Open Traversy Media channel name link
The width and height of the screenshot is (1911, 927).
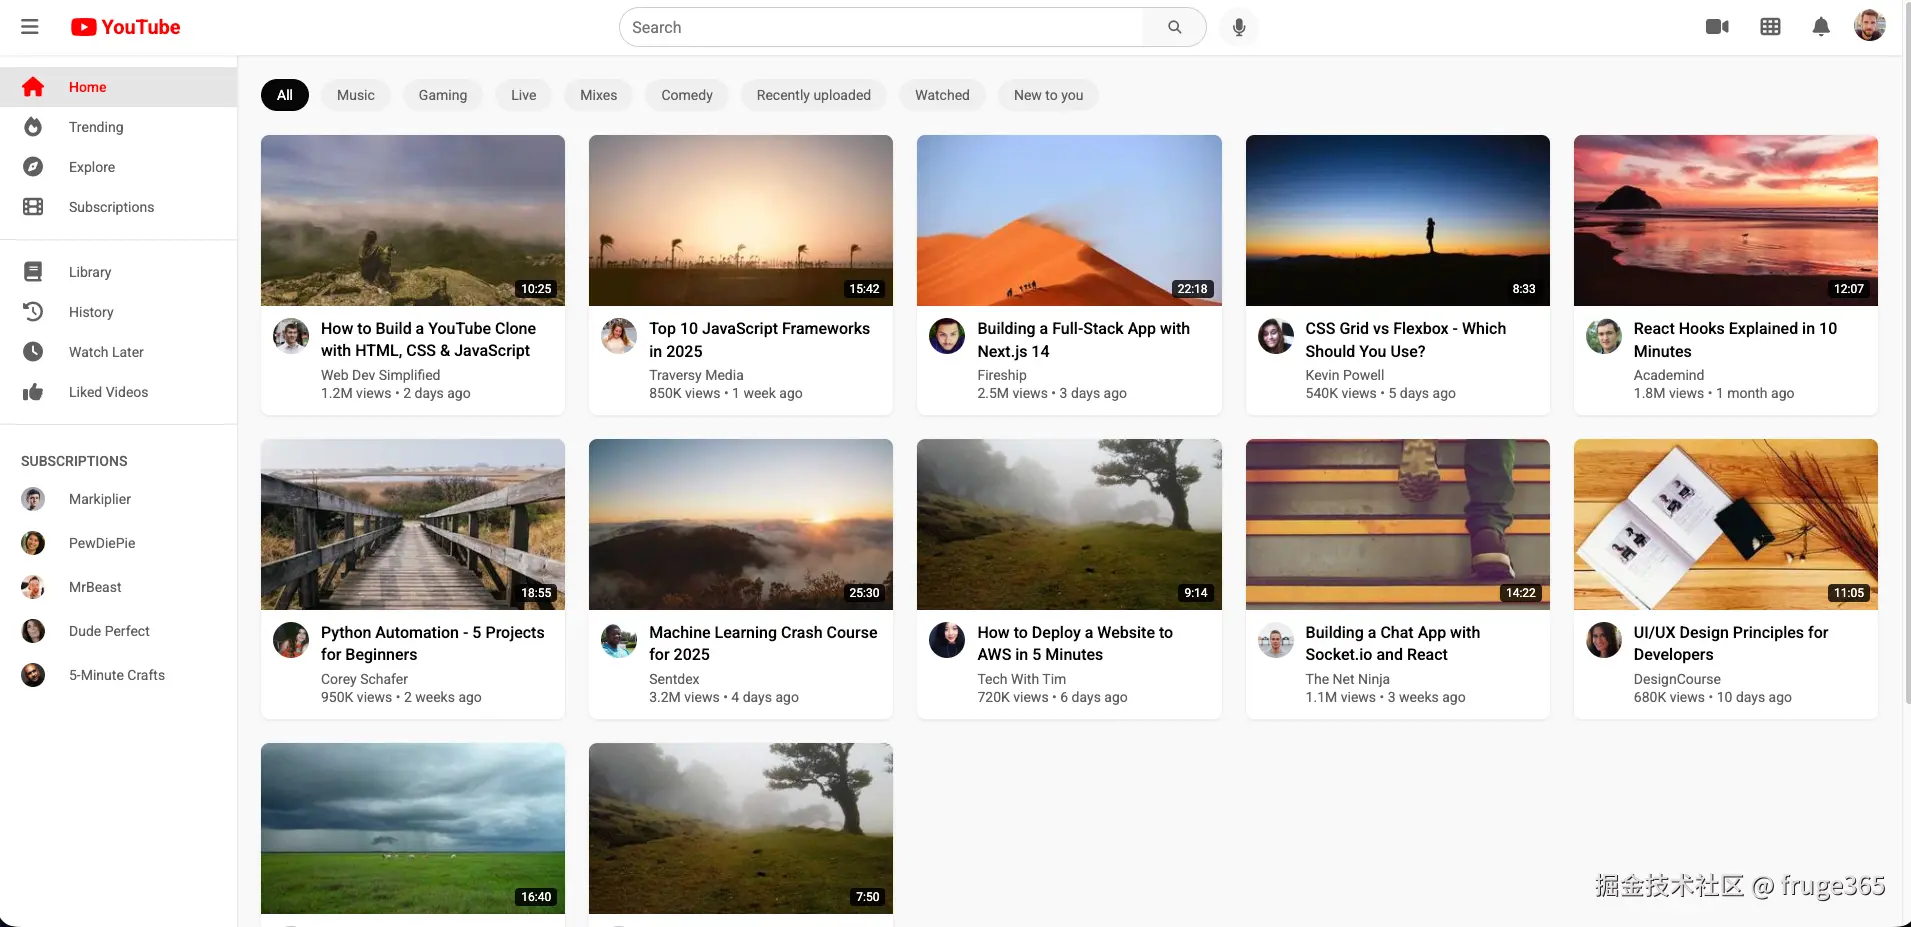click(696, 375)
